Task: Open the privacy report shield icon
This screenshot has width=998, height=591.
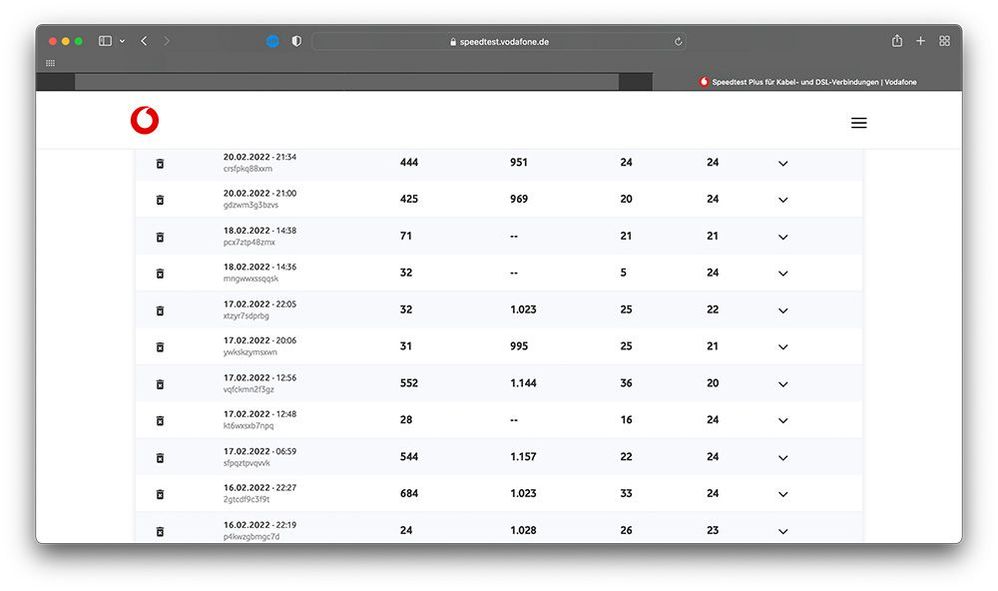Action: point(297,41)
